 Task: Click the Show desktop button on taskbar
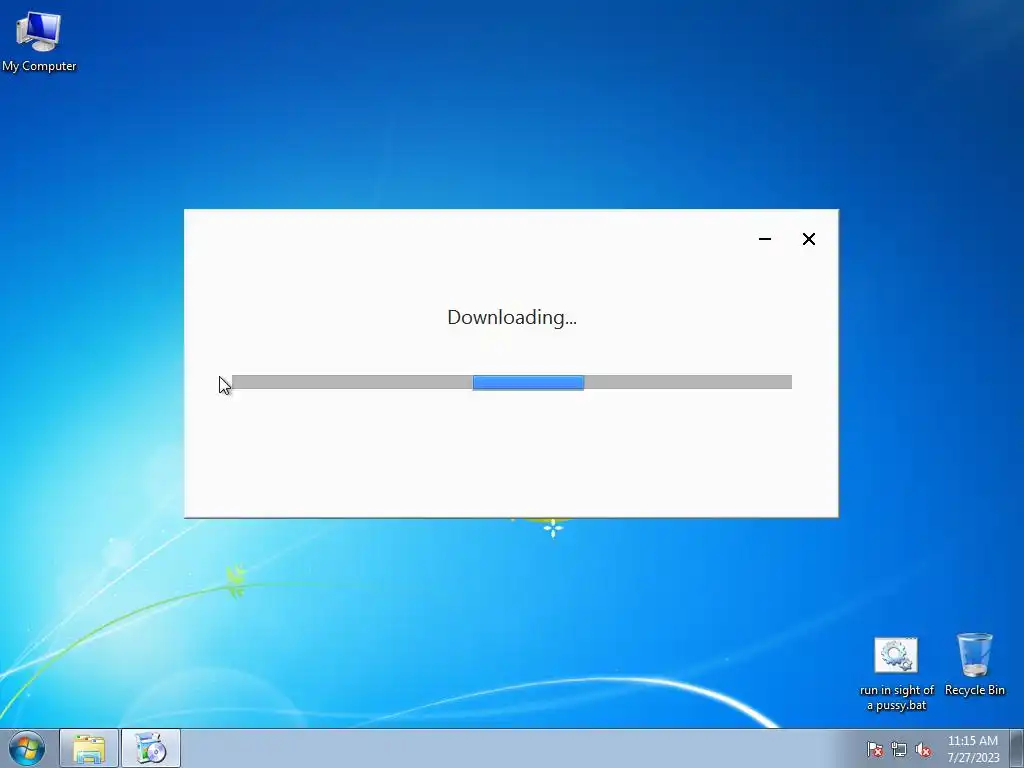(x=1017, y=748)
